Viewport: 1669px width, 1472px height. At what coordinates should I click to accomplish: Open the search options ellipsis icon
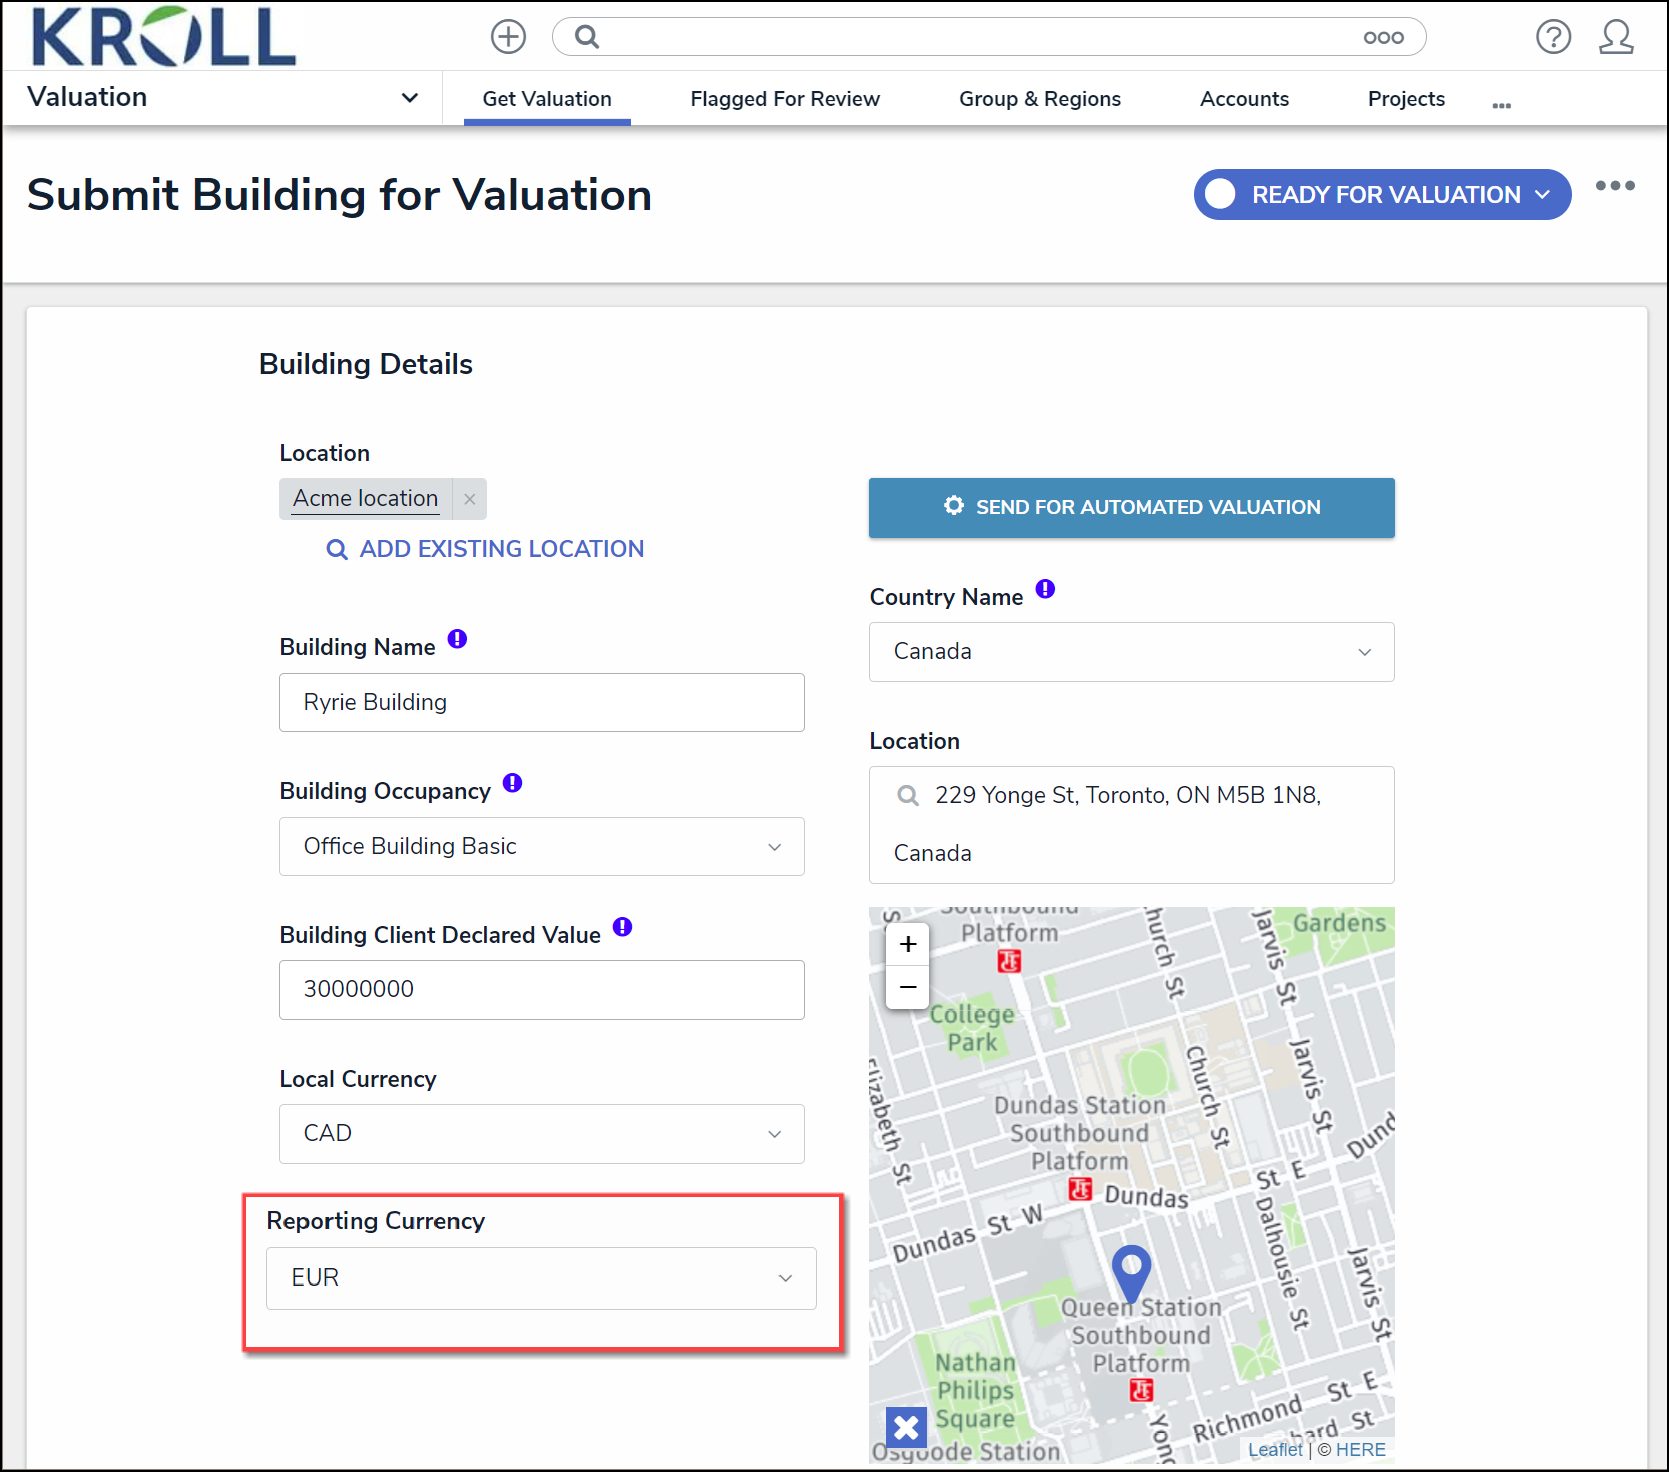[x=1383, y=37]
